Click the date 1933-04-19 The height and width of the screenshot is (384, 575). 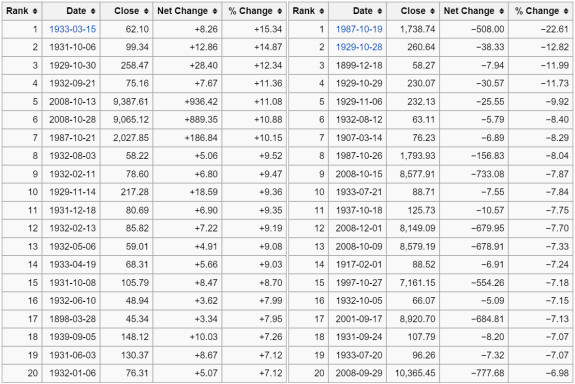coord(73,264)
